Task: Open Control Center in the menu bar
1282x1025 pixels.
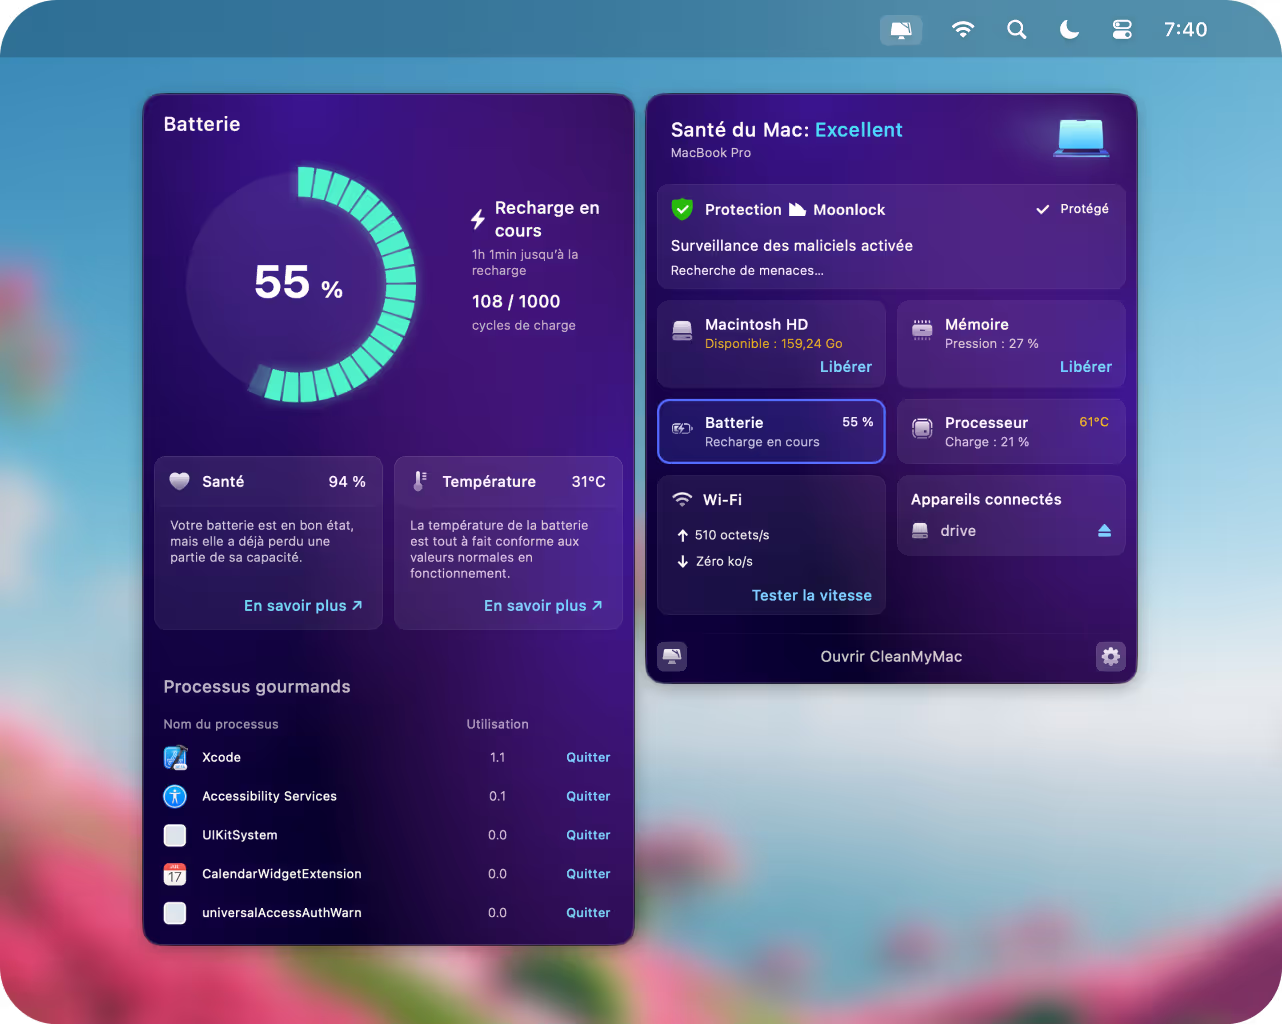Action: click(1122, 30)
